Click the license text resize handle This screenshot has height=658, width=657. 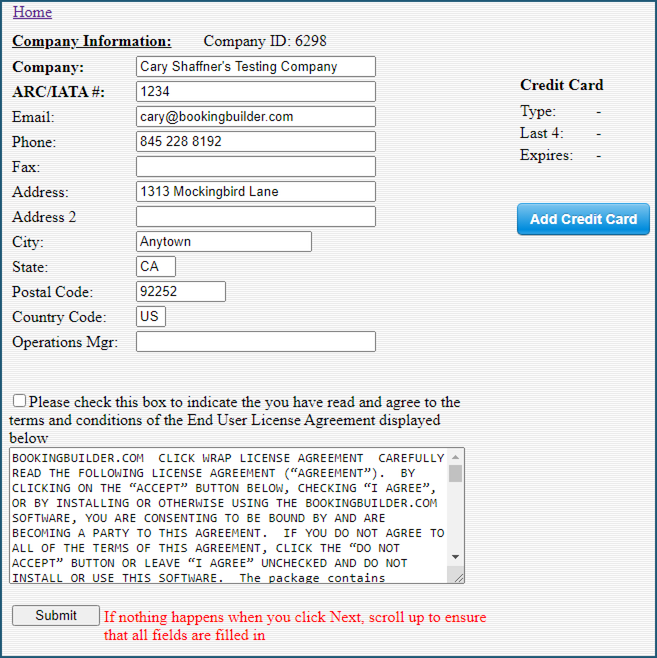[x=458, y=577]
